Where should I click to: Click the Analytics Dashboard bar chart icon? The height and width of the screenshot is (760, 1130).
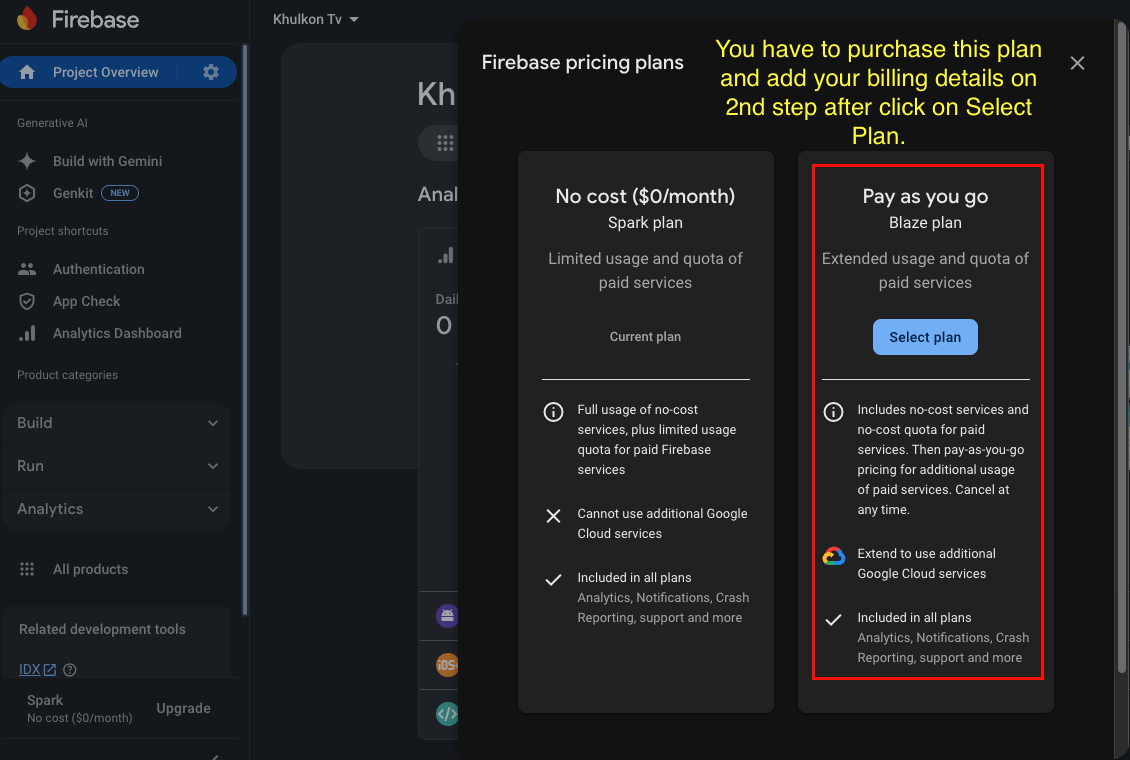27,333
